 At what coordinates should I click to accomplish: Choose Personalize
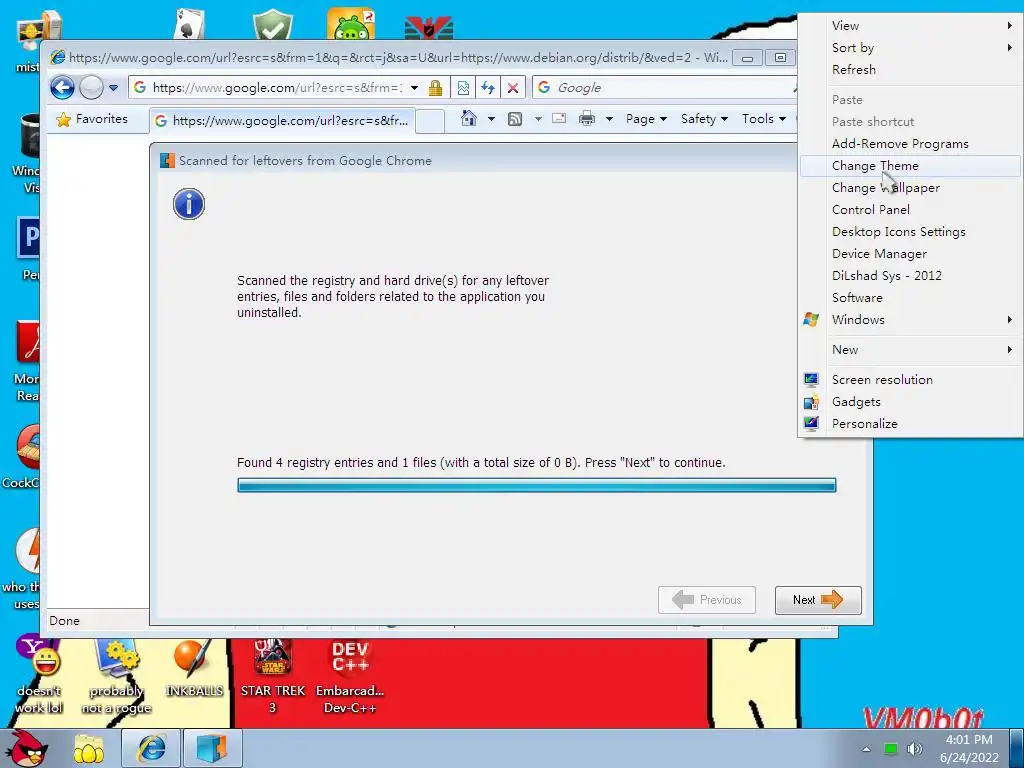click(910, 424)
